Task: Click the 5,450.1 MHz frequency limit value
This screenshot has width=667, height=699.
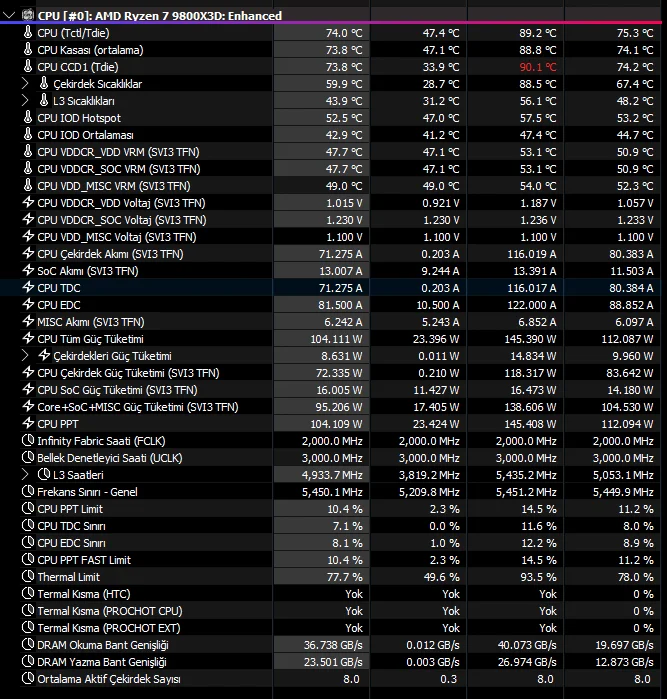Action: pos(332,492)
